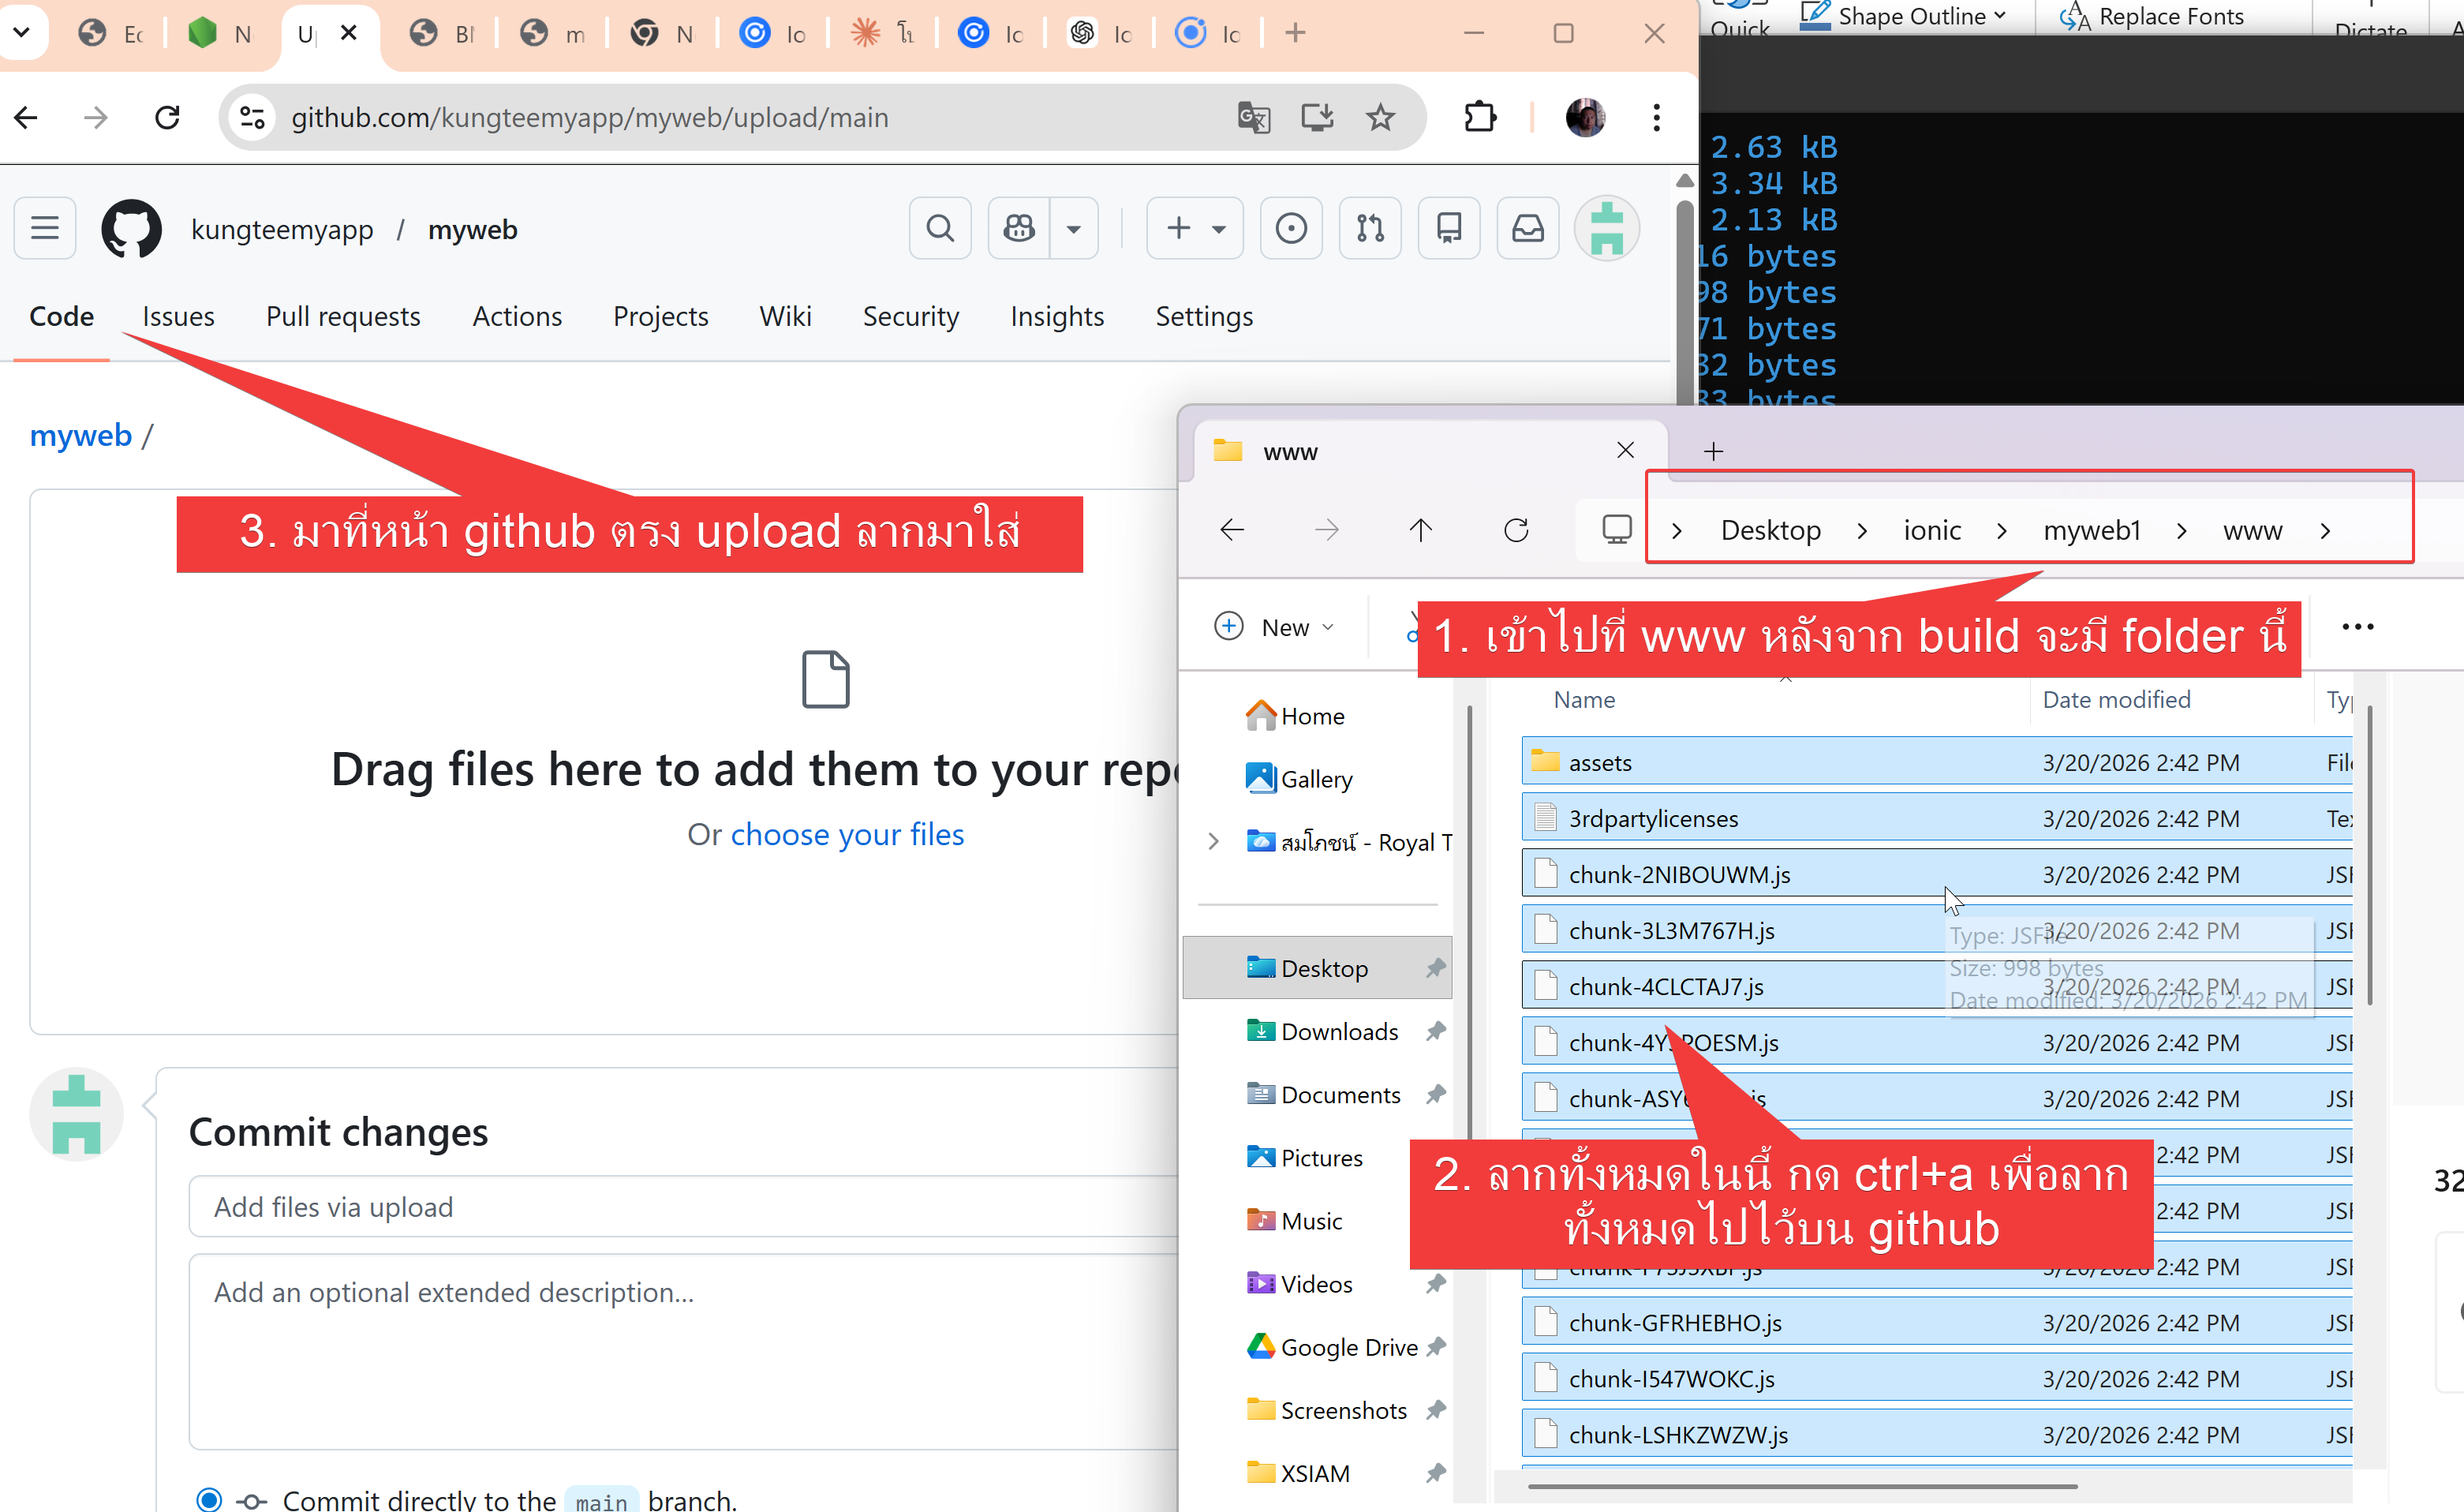Open the Copilot chat icon
Viewport: 2464px width, 1512px height.
point(1019,229)
